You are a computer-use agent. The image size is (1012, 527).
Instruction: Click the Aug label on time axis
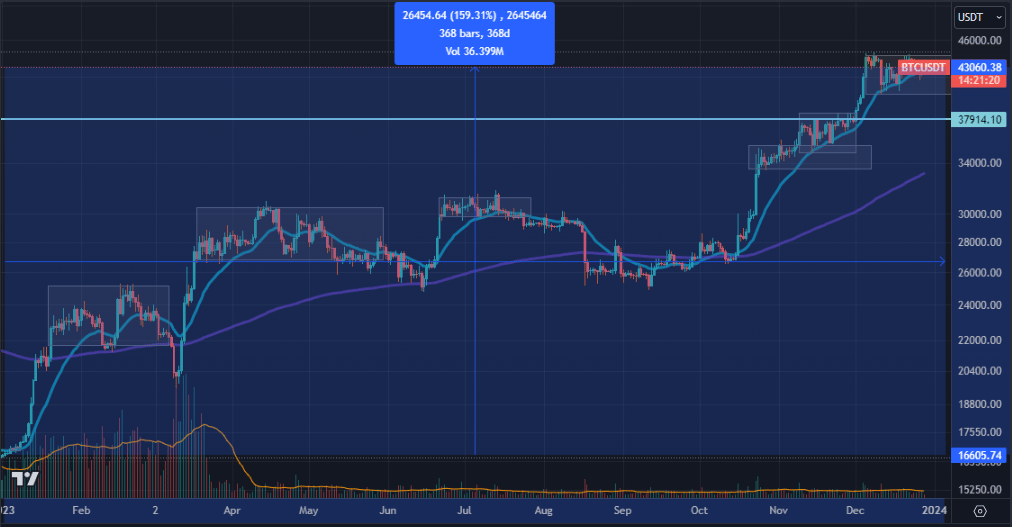543,510
